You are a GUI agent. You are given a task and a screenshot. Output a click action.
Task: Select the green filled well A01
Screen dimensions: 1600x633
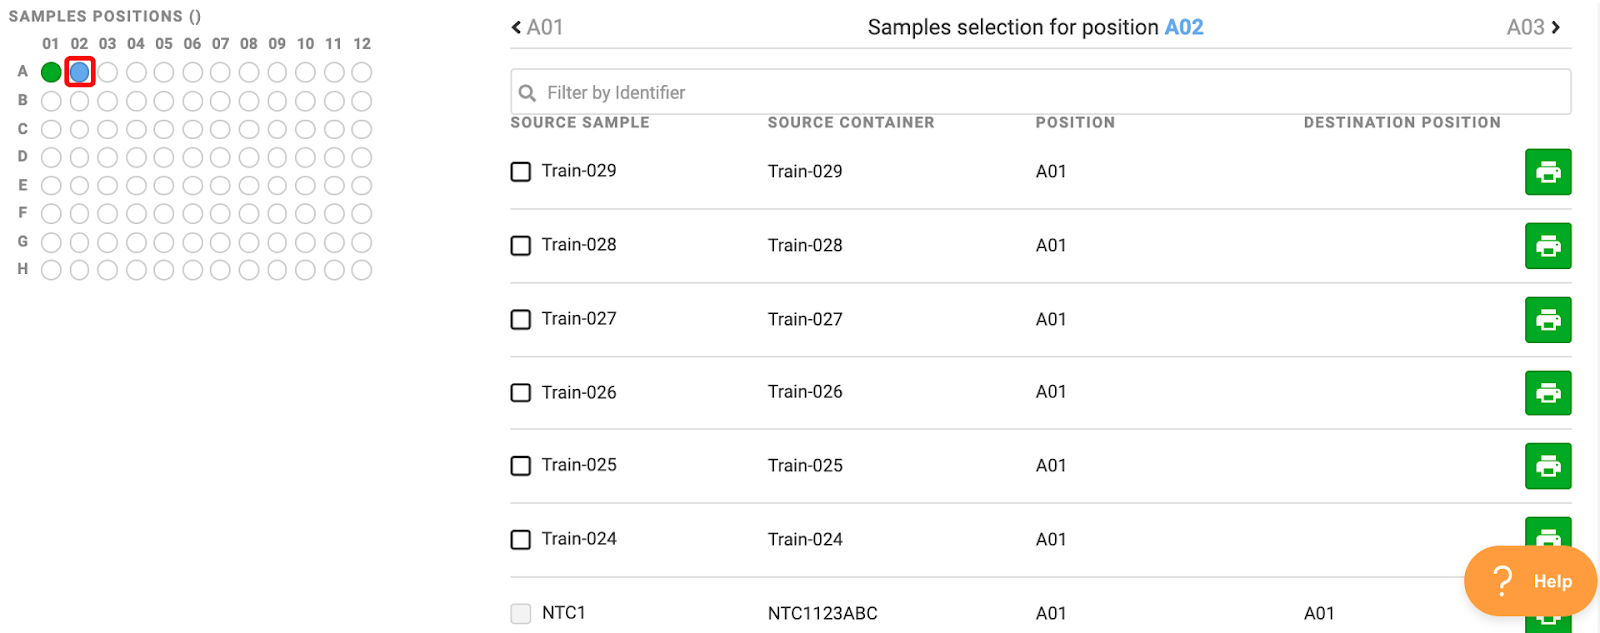click(x=51, y=72)
